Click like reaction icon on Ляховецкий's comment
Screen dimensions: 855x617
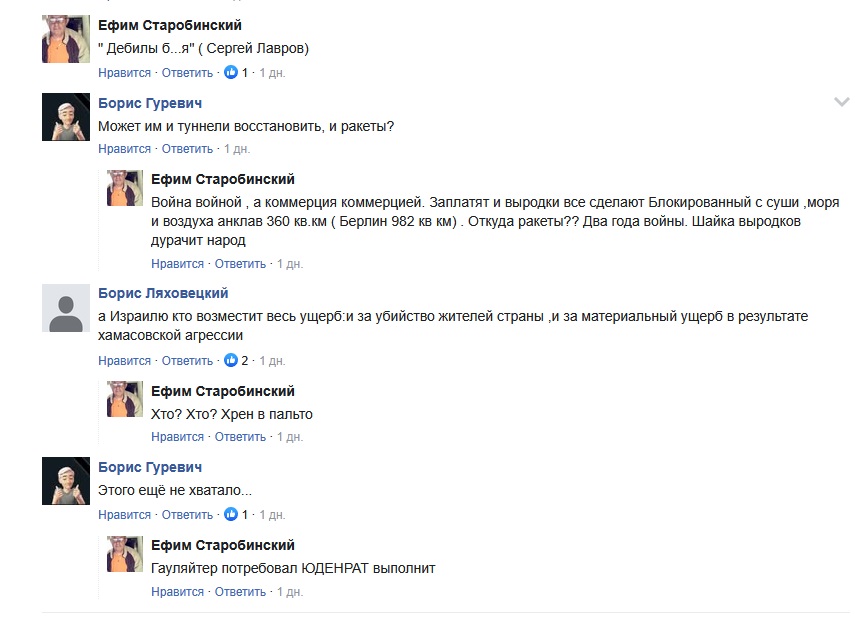(x=231, y=361)
